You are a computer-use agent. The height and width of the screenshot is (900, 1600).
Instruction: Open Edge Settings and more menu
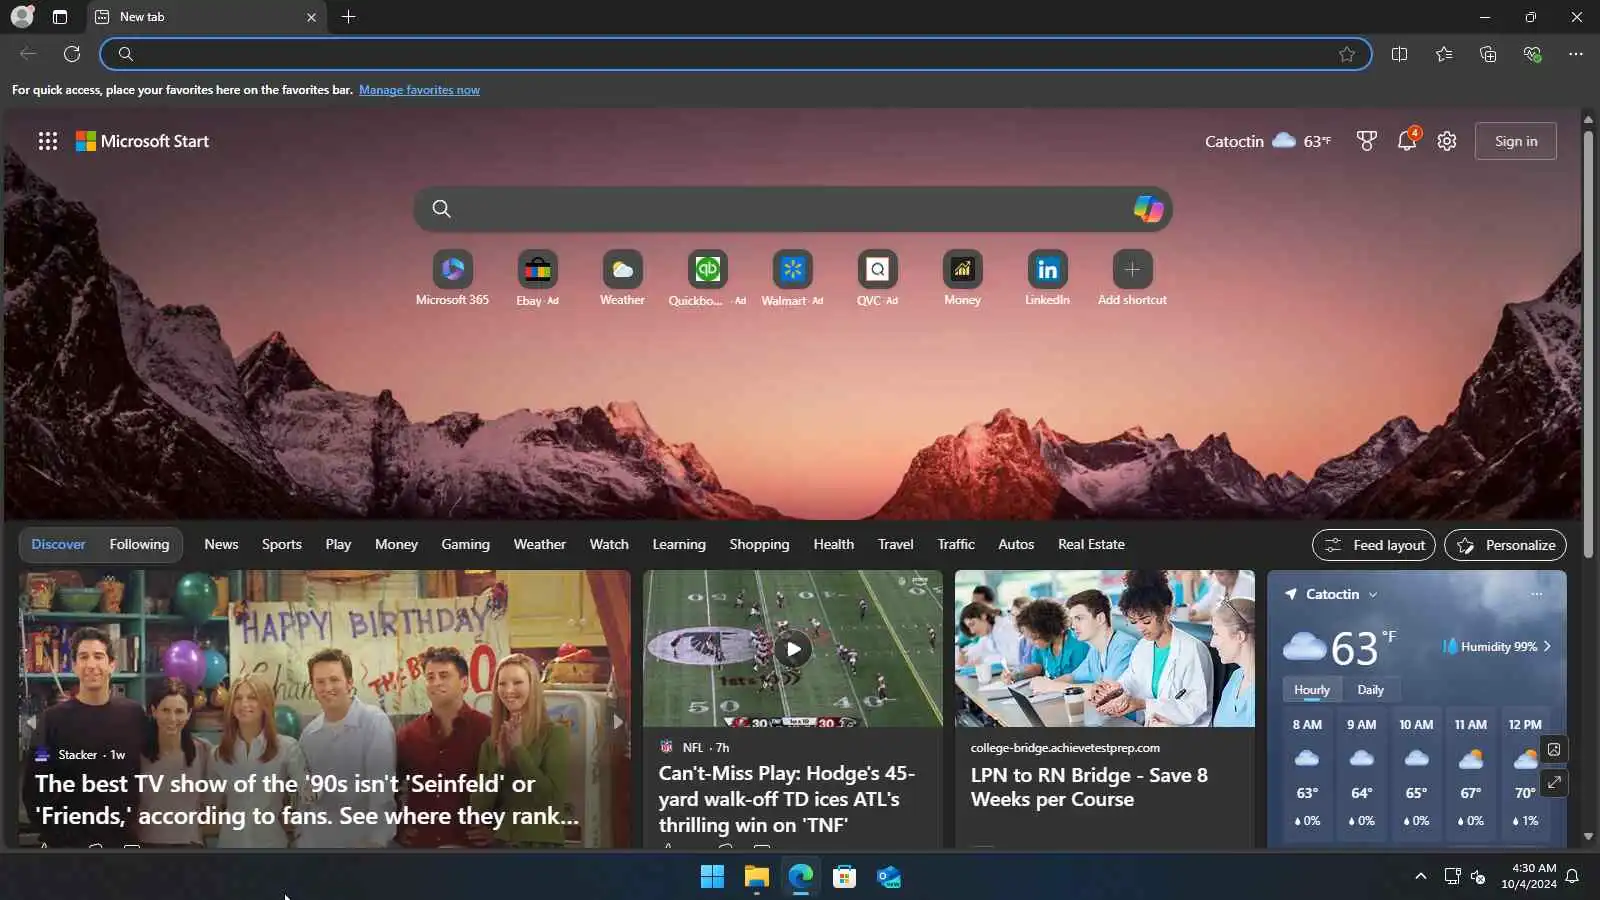pyautogui.click(x=1576, y=54)
